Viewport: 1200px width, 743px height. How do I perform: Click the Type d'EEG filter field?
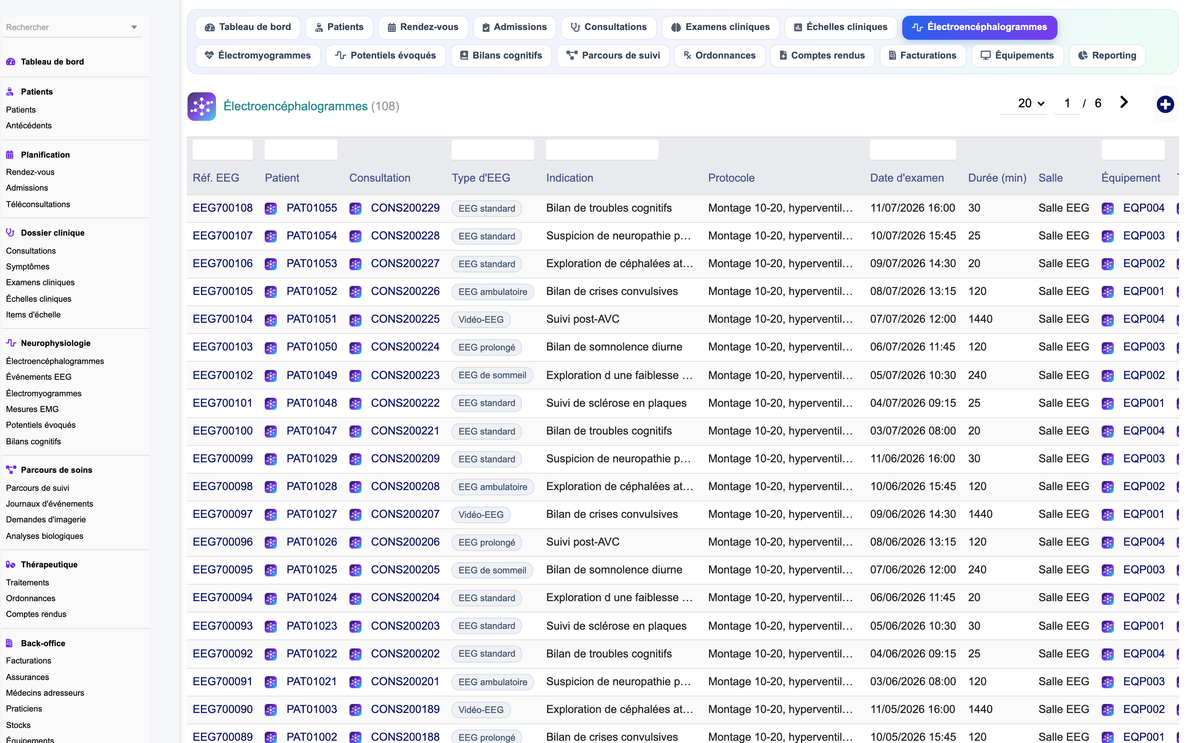493,150
